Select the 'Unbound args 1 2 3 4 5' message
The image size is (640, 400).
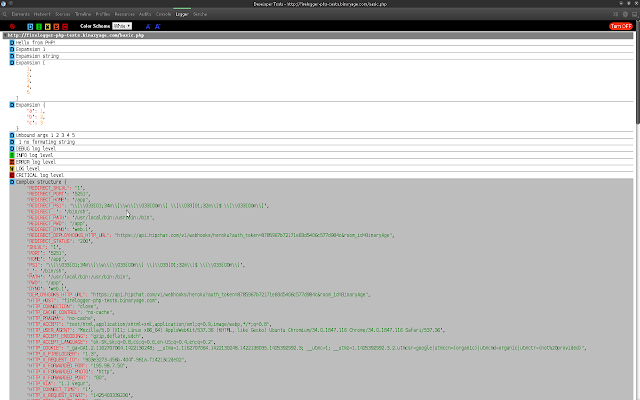point(45,135)
